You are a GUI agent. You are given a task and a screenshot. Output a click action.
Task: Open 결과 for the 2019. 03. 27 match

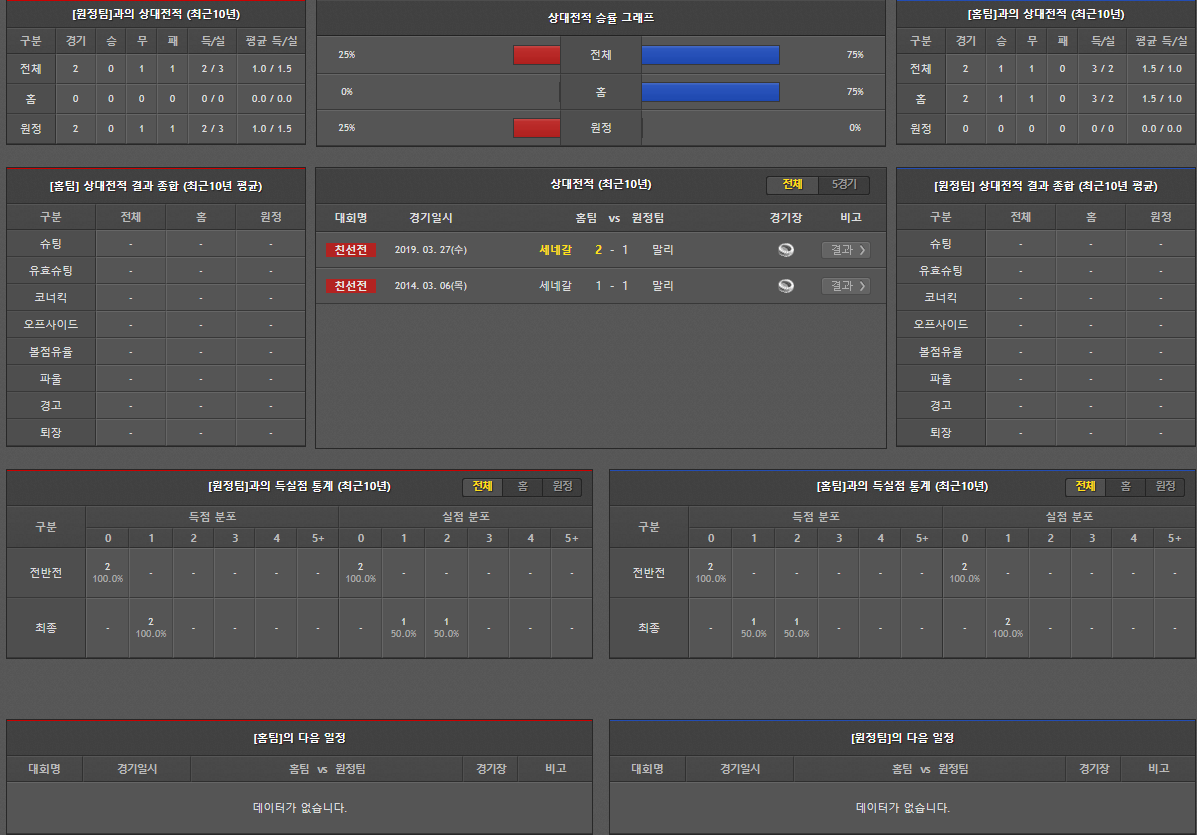click(x=845, y=250)
